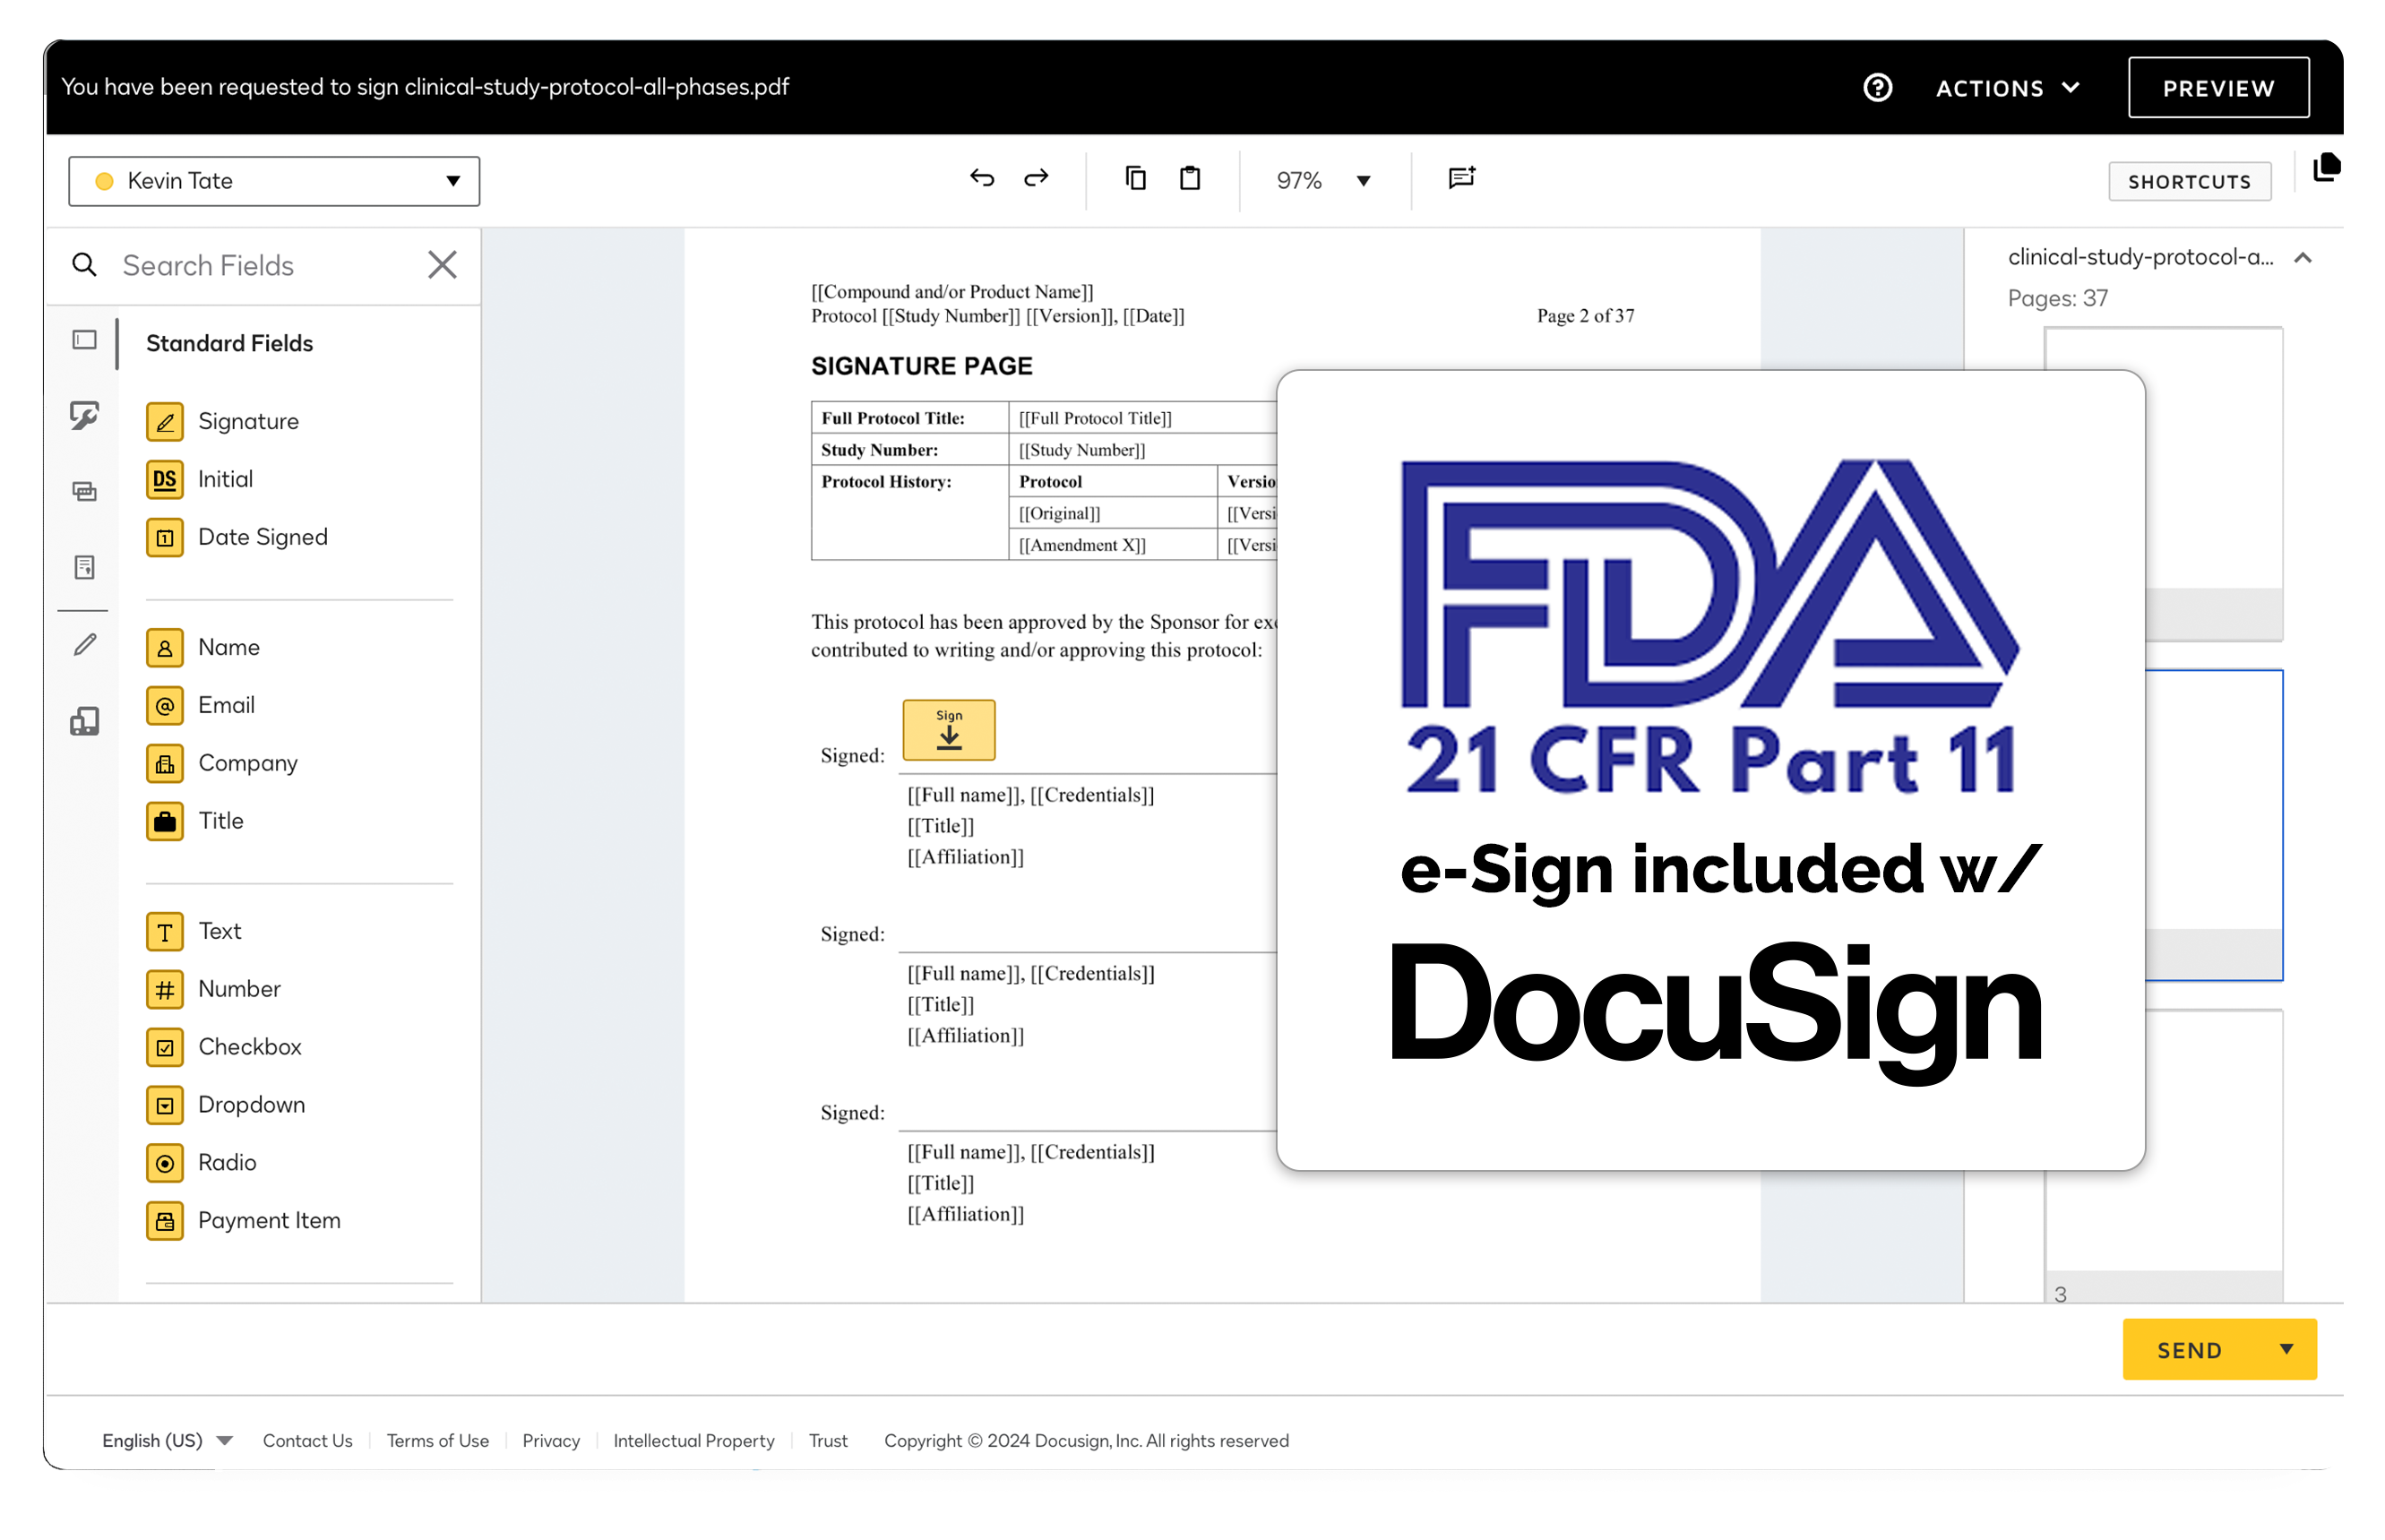2385x1540 pixels.
Task: Click the 'Standard Fields' heading
Action: (x=229, y=343)
